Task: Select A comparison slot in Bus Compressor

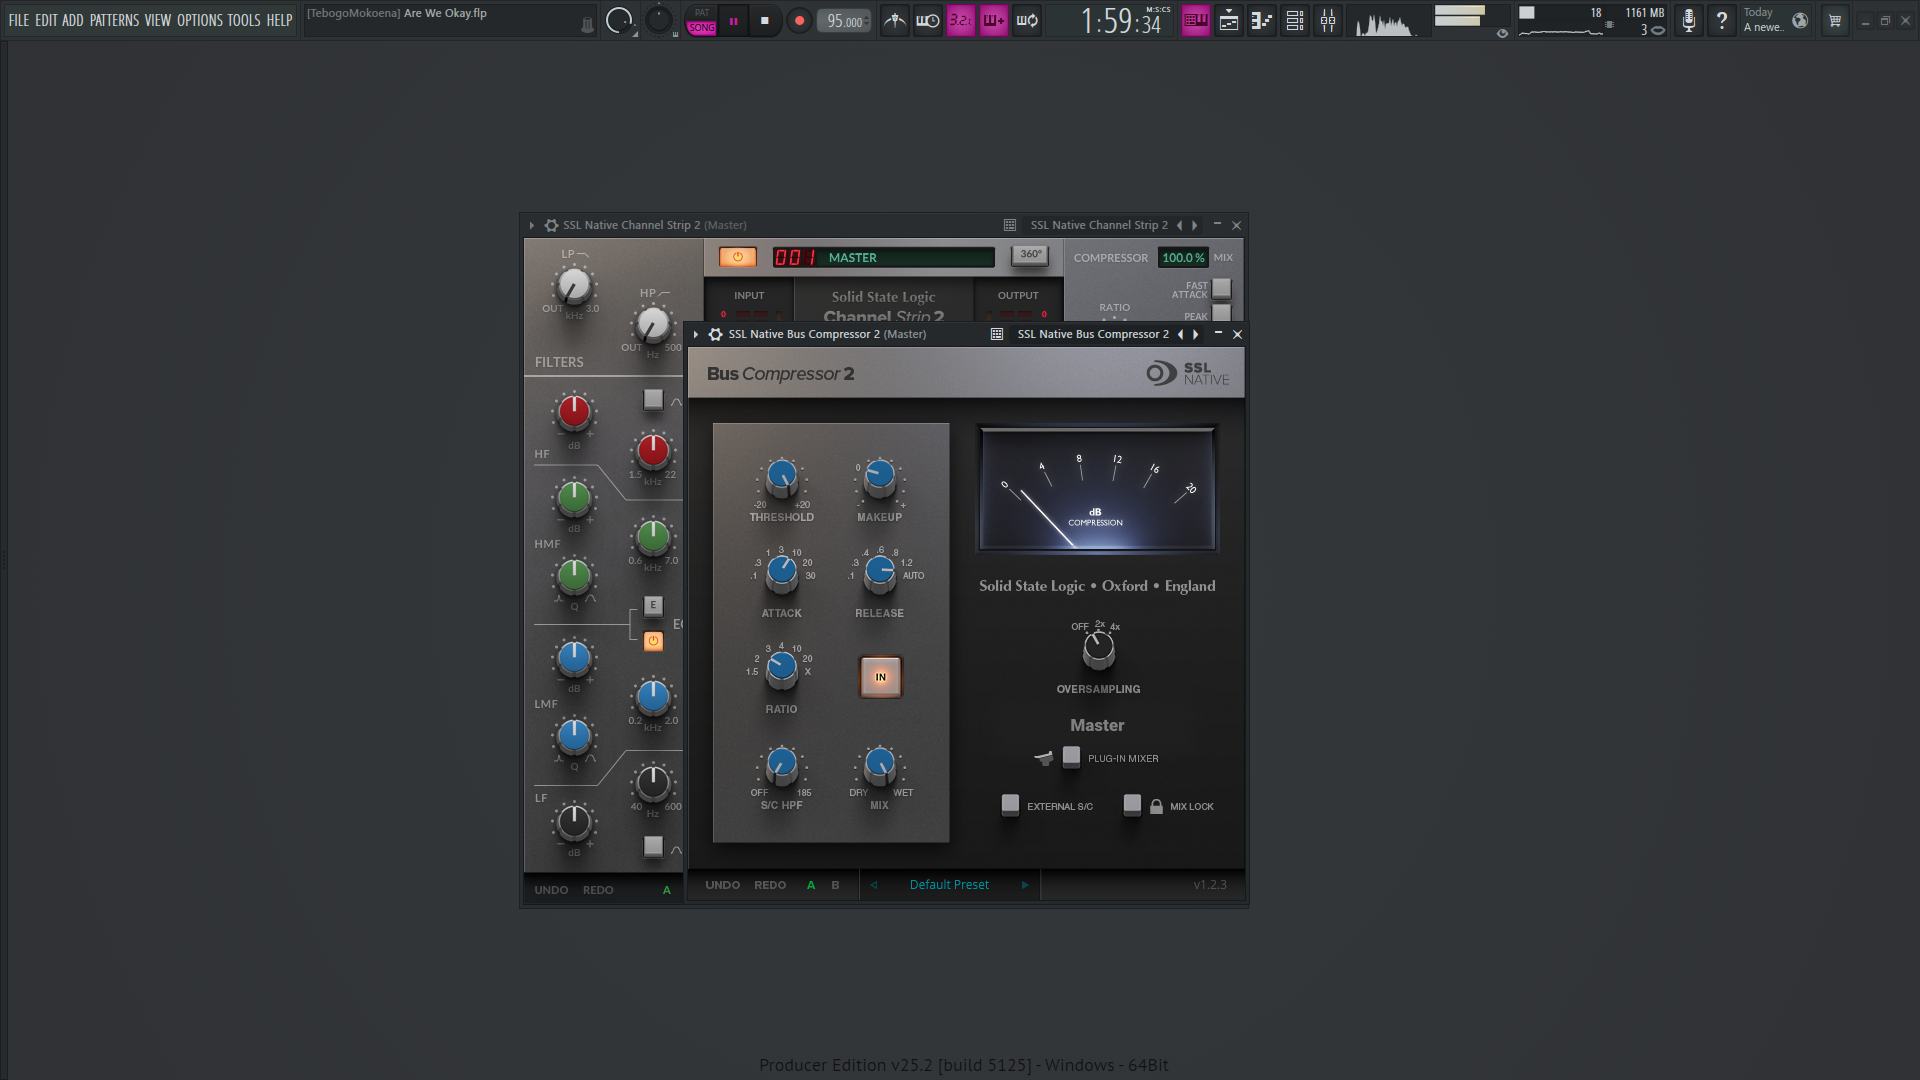Action: click(x=811, y=885)
